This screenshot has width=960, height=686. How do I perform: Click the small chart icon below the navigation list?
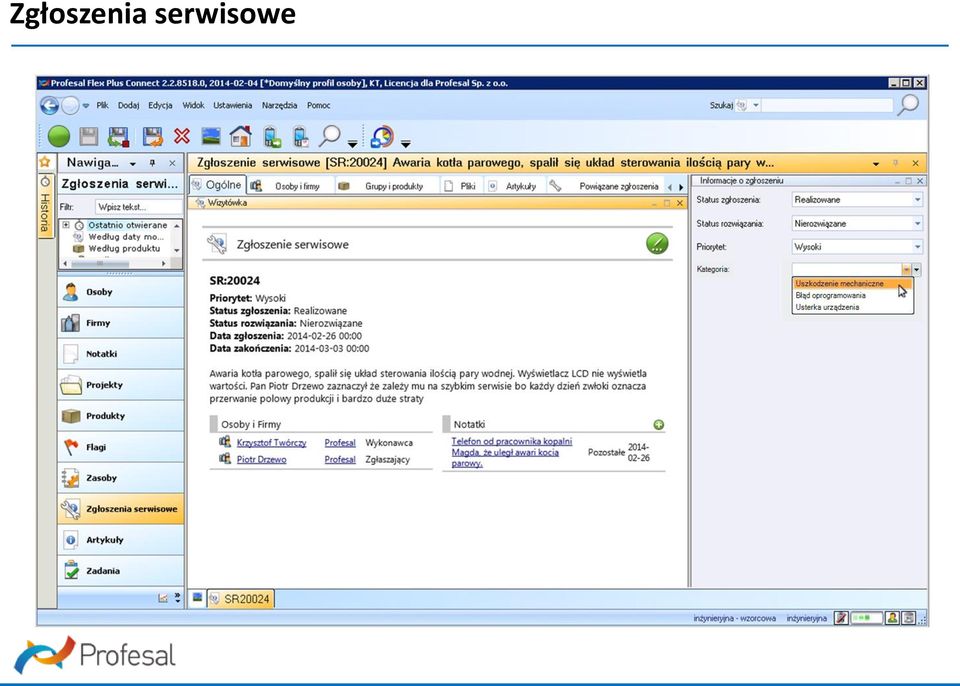163,598
